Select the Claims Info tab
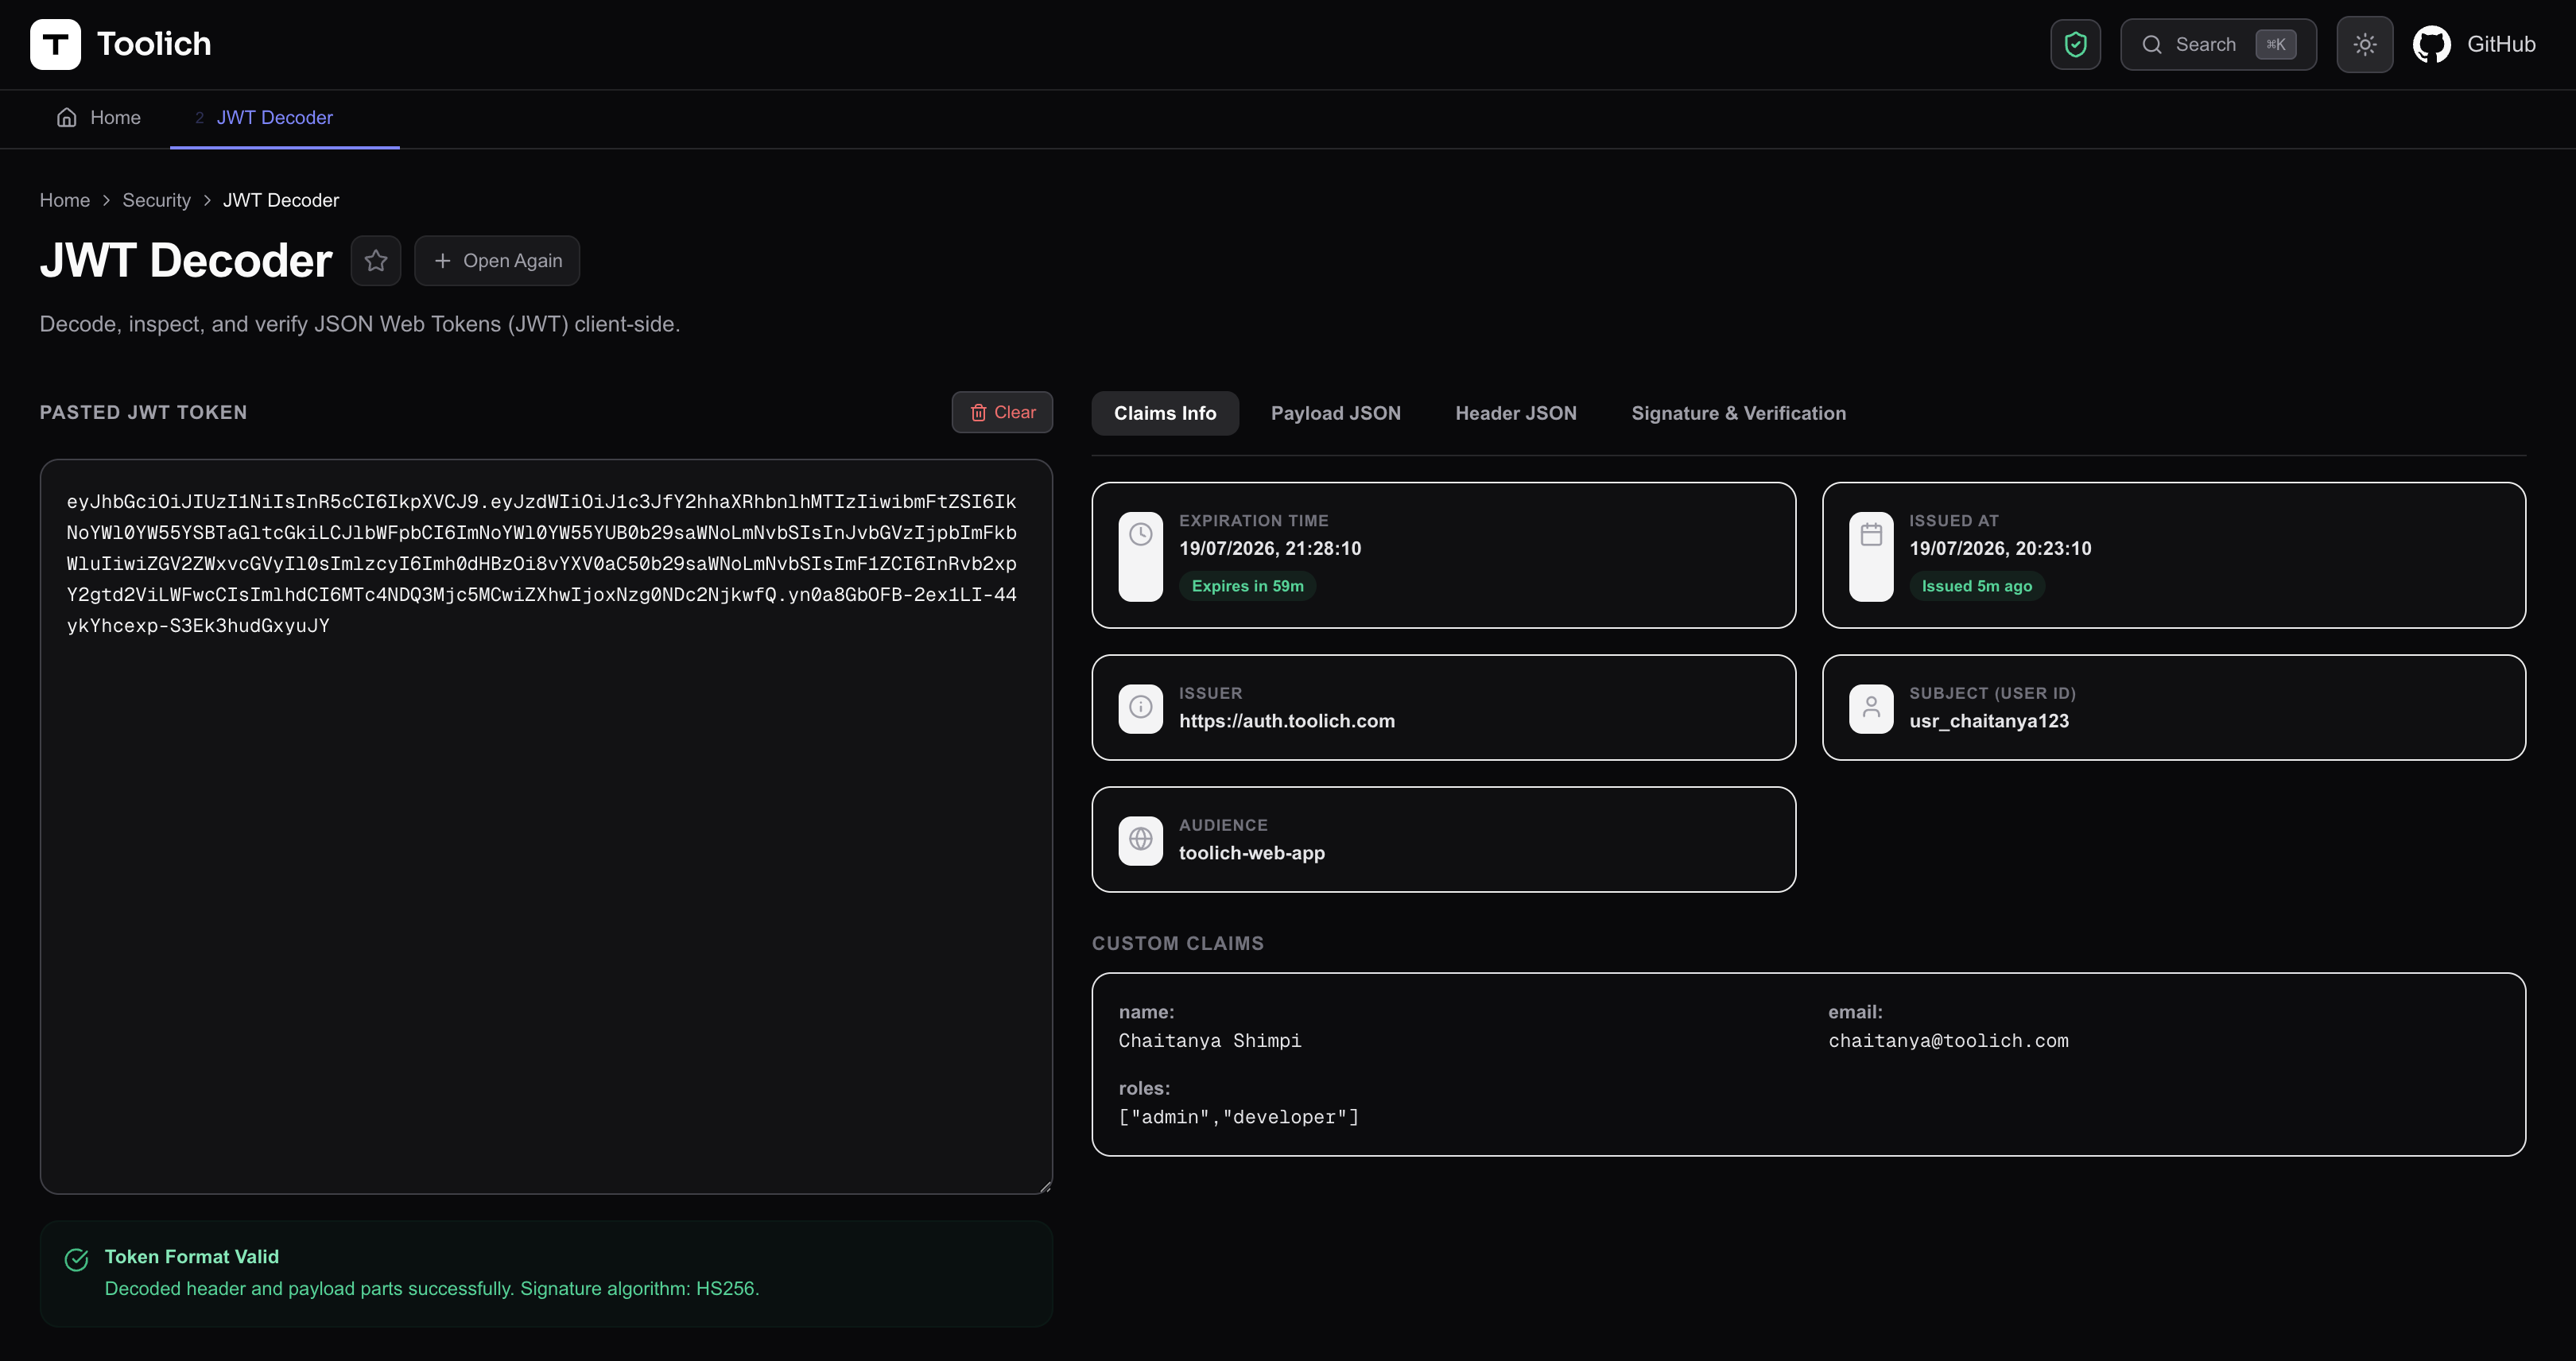Image resolution: width=2576 pixels, height=1361 pixels. pos(1165,413)
